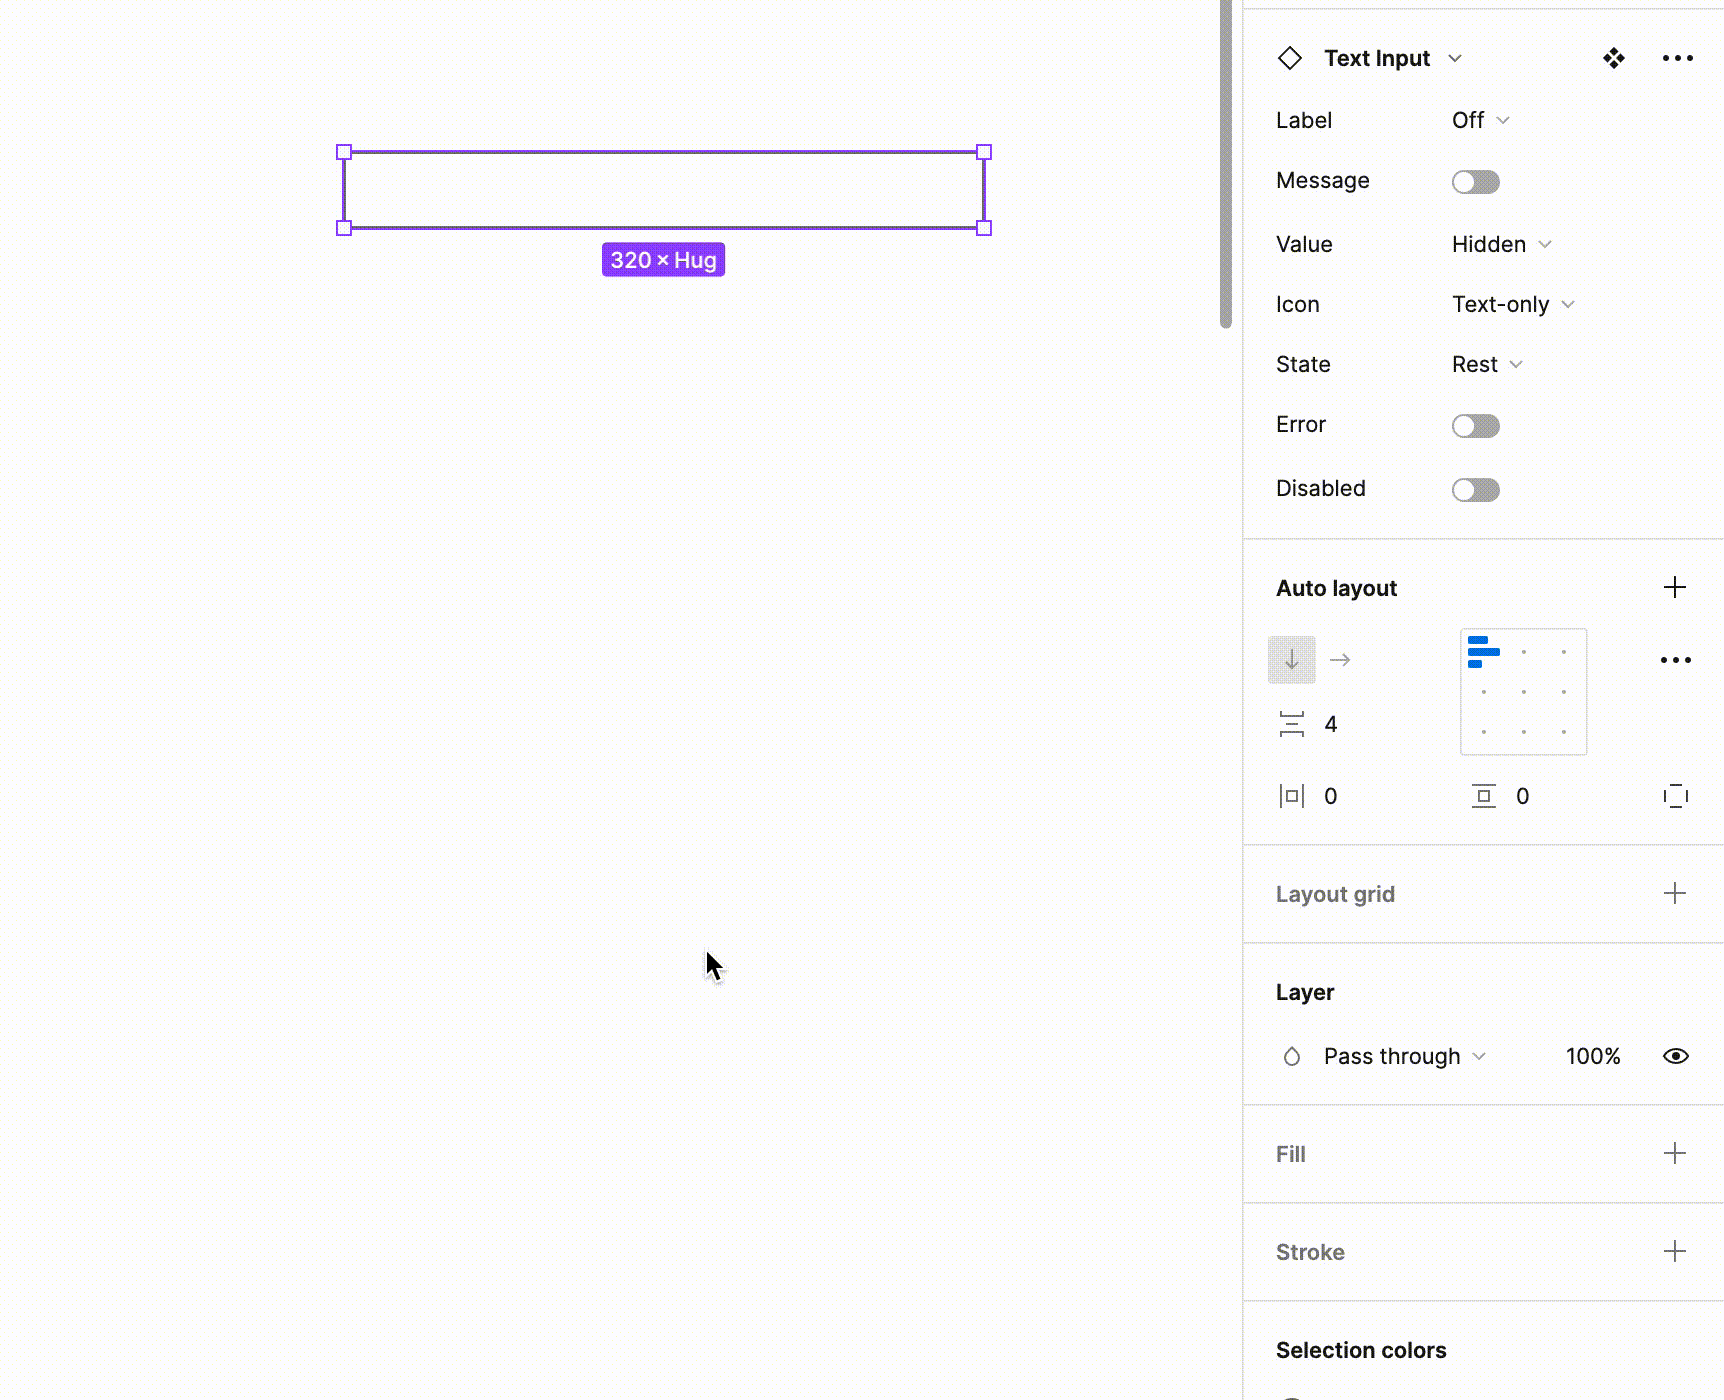Viewport: 1724px width, 1400px height.
Task: Open auto layout advanced settings ellipsis
Action: (x=1675, y=660)
